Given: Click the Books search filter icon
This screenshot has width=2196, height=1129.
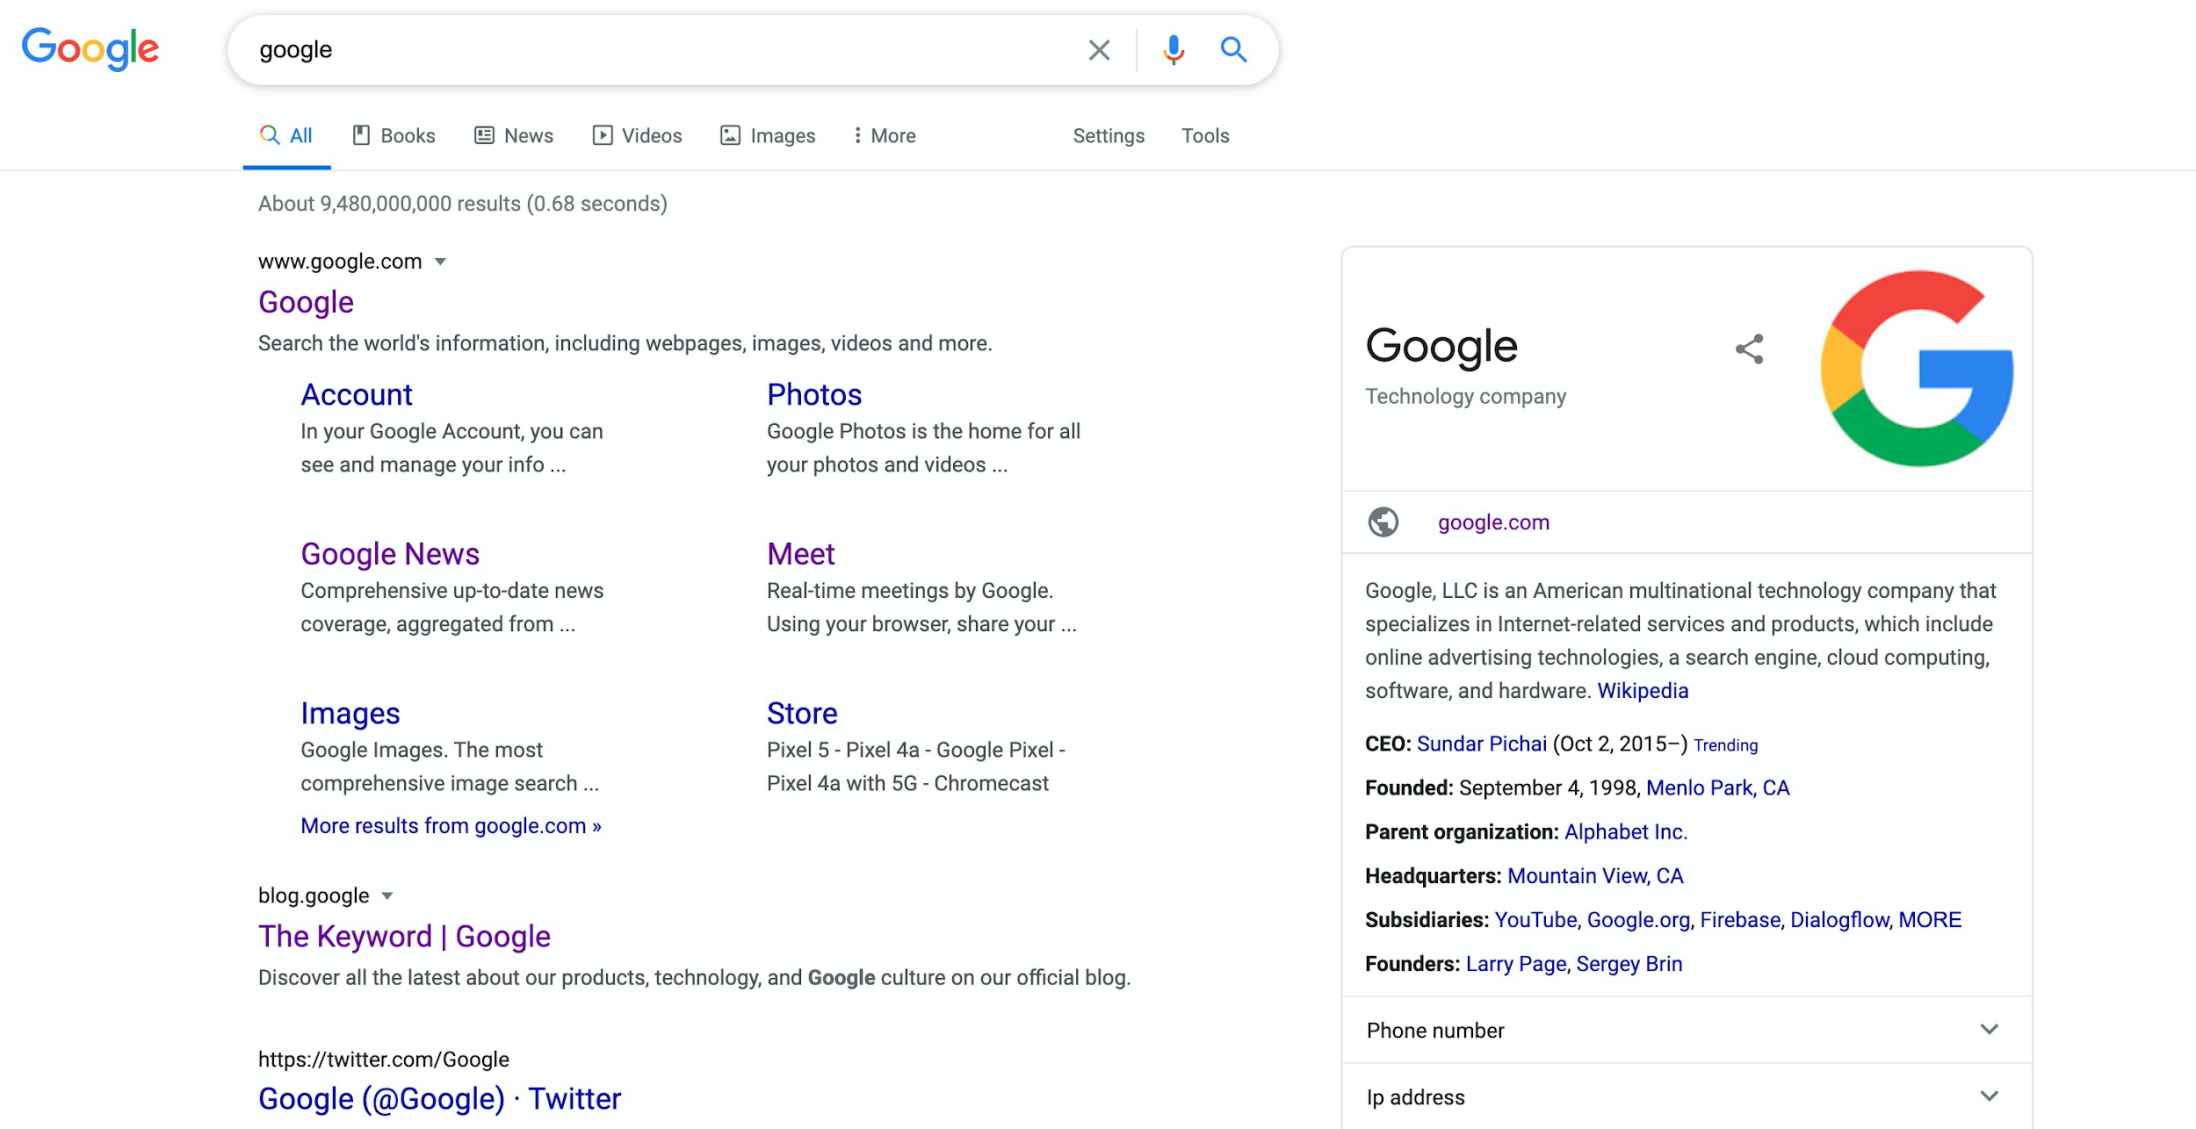Looking at the screenshot, I should 359,134.
